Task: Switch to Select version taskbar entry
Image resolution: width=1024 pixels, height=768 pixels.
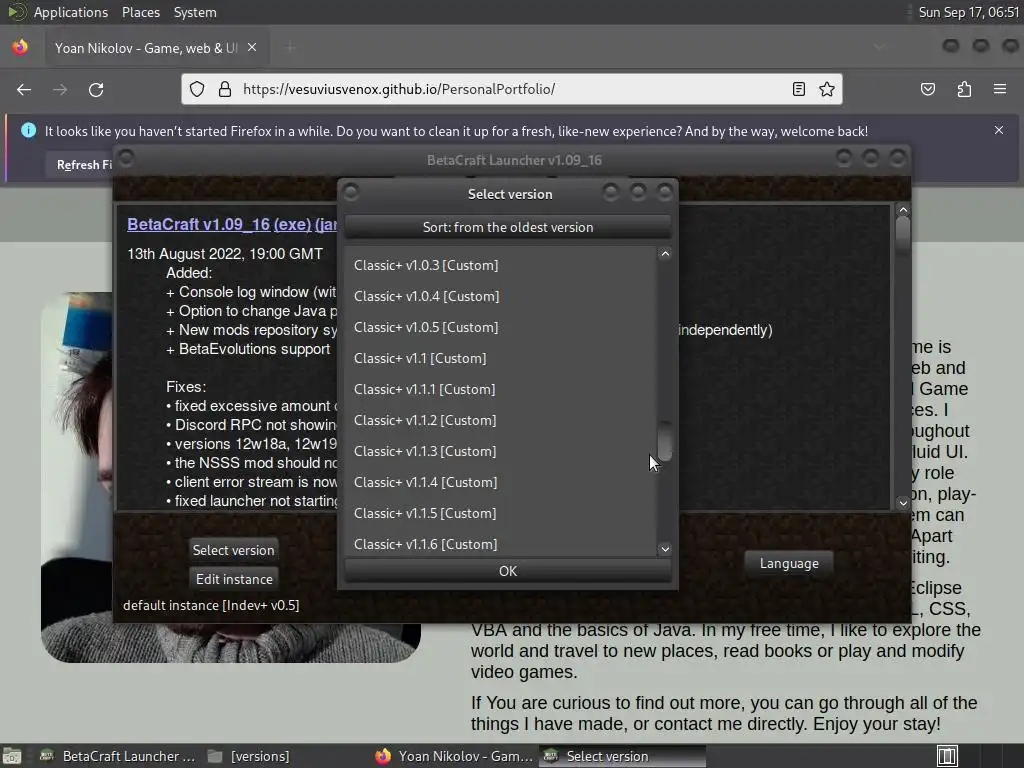Action: point(622,756)
